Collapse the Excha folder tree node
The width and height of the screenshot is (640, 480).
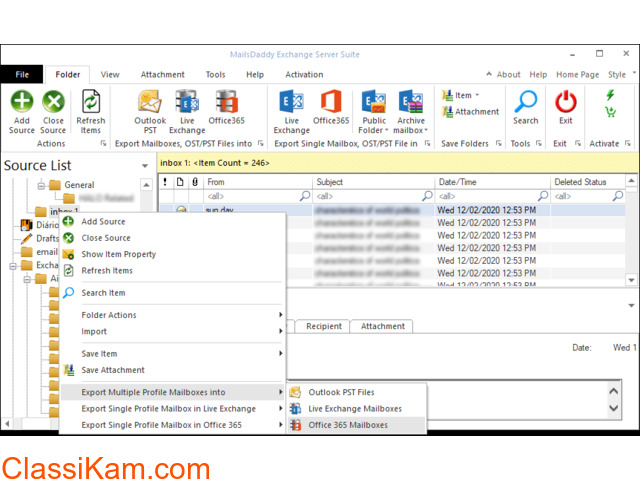13,266
